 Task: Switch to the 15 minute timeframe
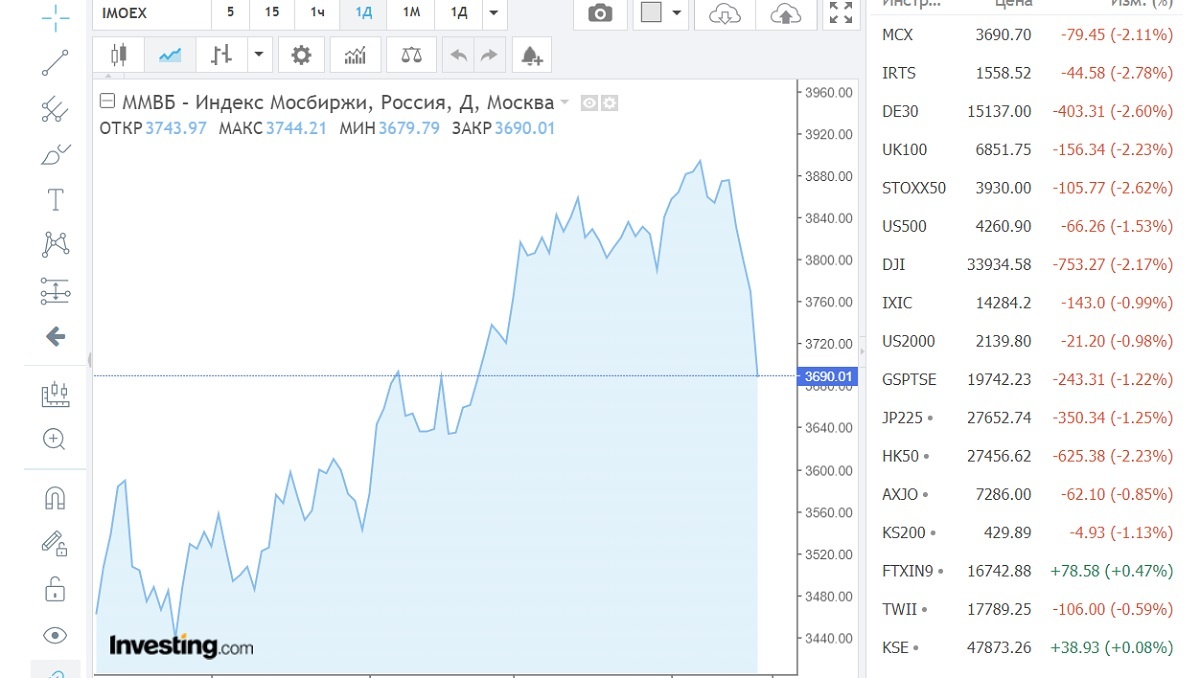pyautogui.click(x=272, y=12)
